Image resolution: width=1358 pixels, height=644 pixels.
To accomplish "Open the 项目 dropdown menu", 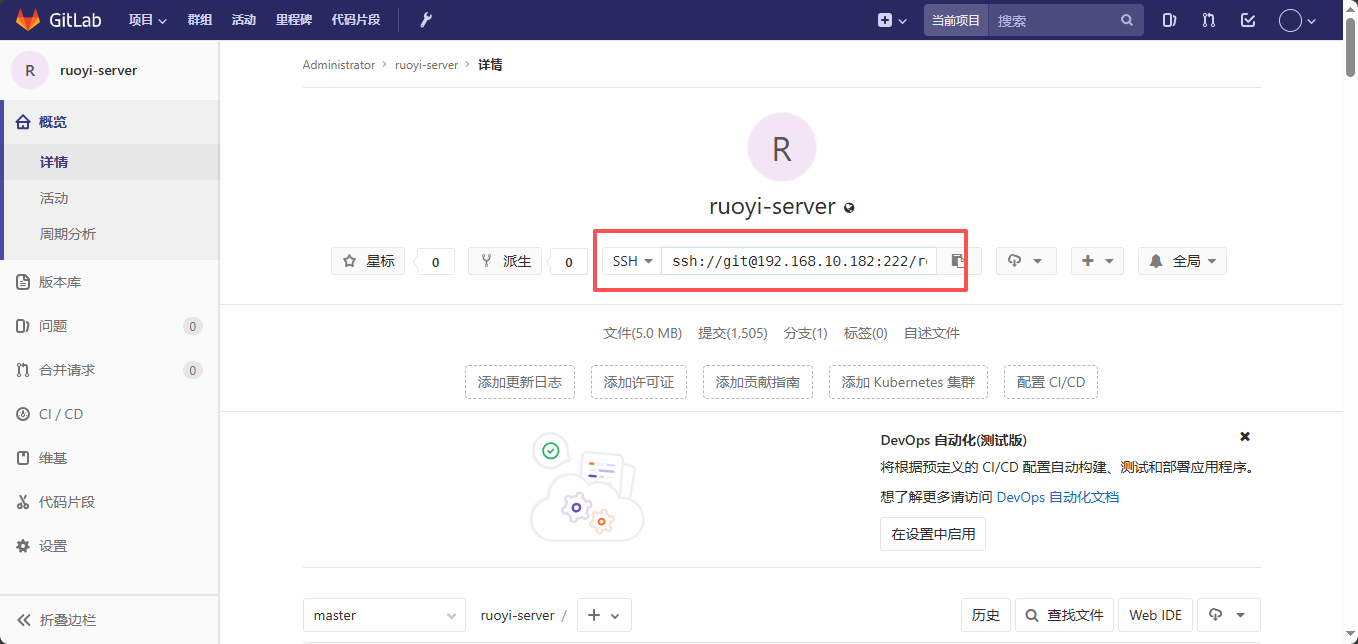I will 148,20.
